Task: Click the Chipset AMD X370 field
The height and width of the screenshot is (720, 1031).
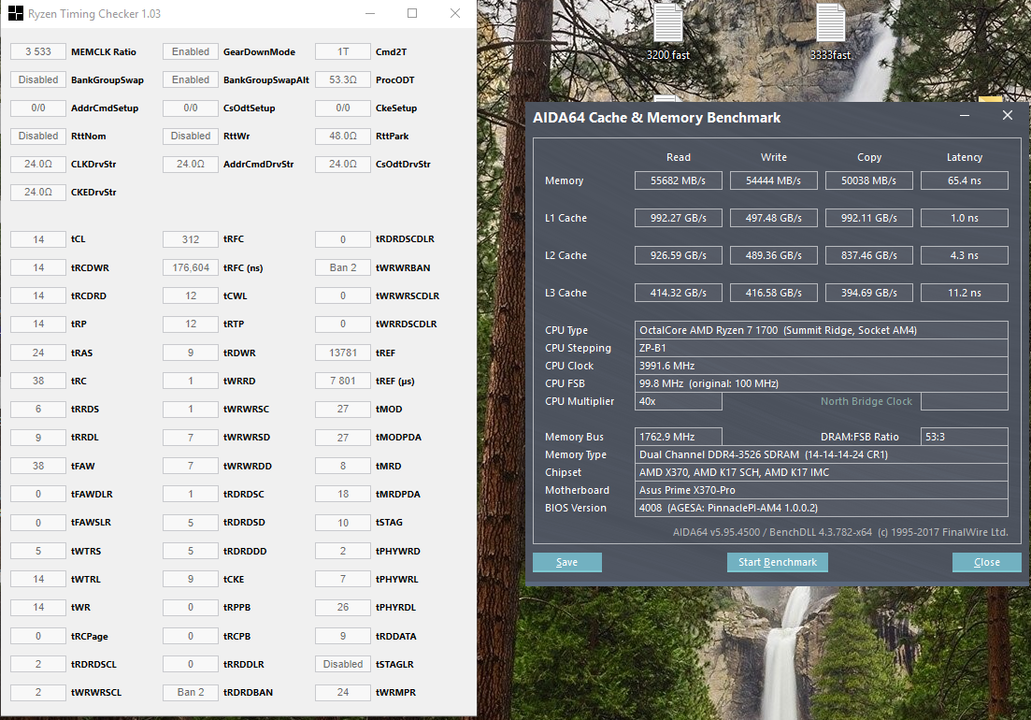Action: click(x=821, y=472)
